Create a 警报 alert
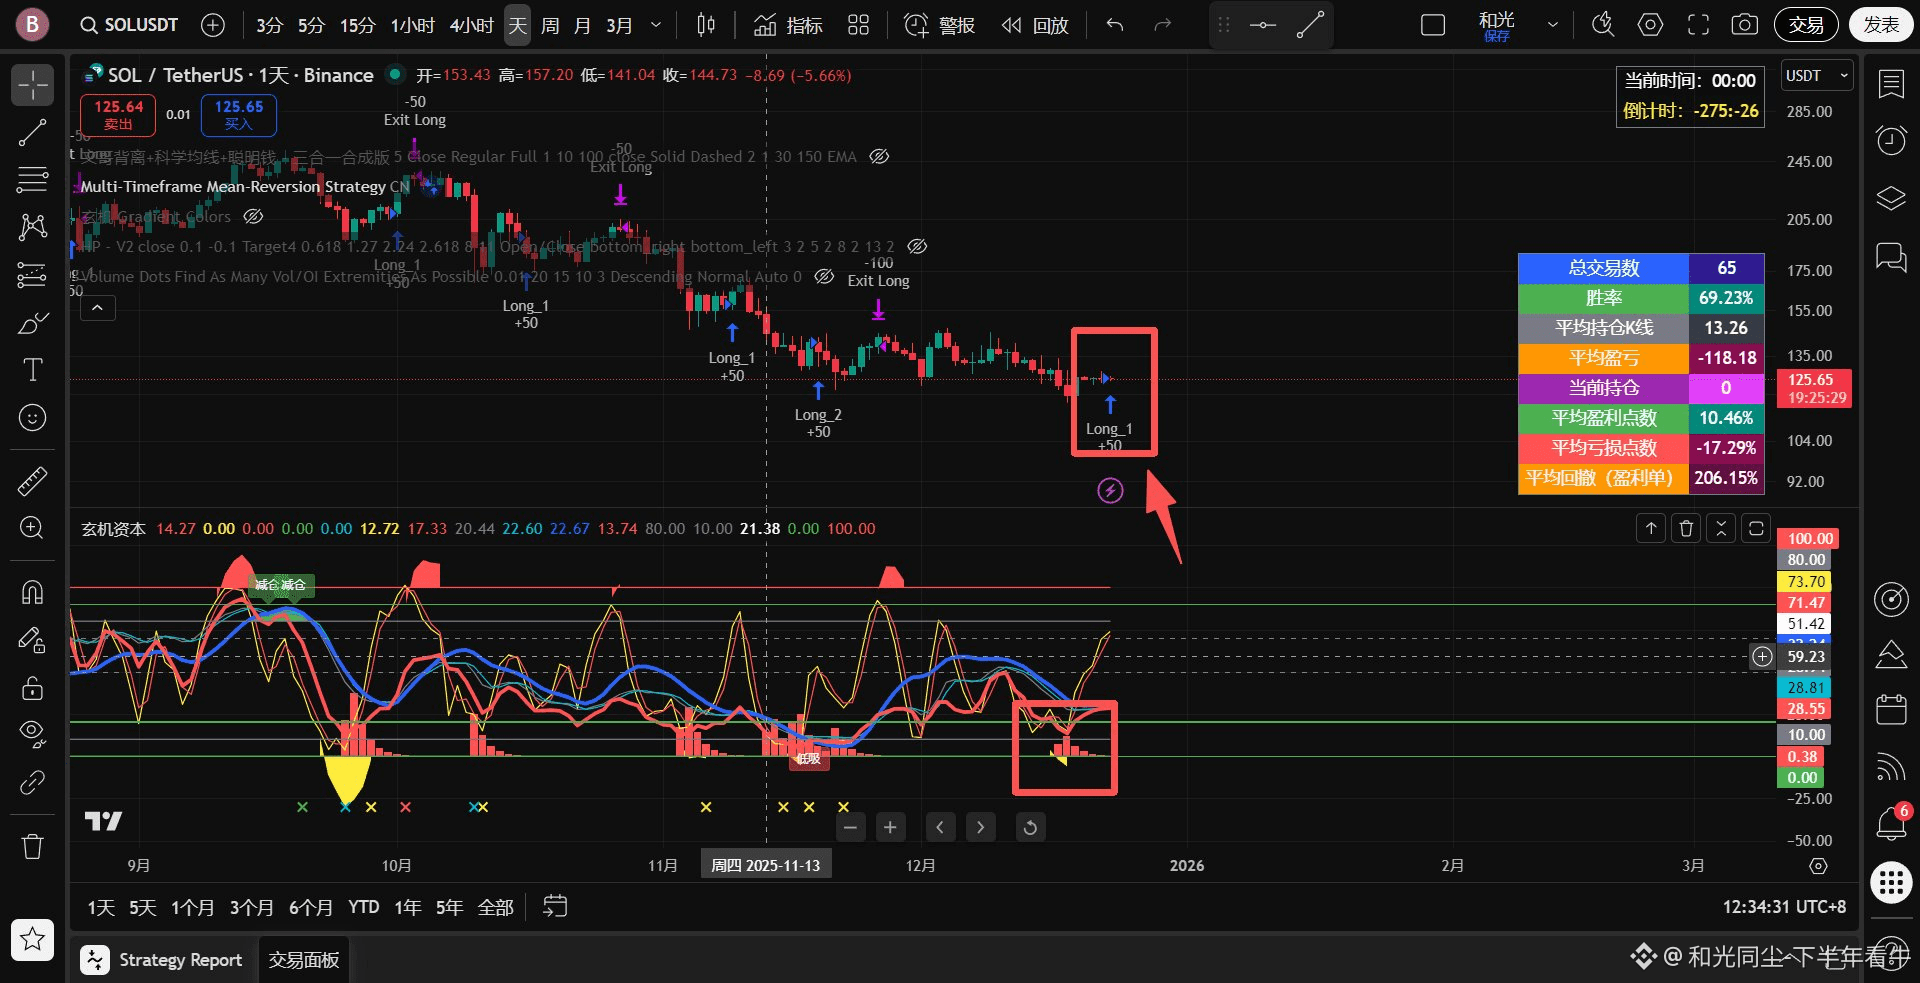This screenshot has width=1920, height=983. click(939, 25)
